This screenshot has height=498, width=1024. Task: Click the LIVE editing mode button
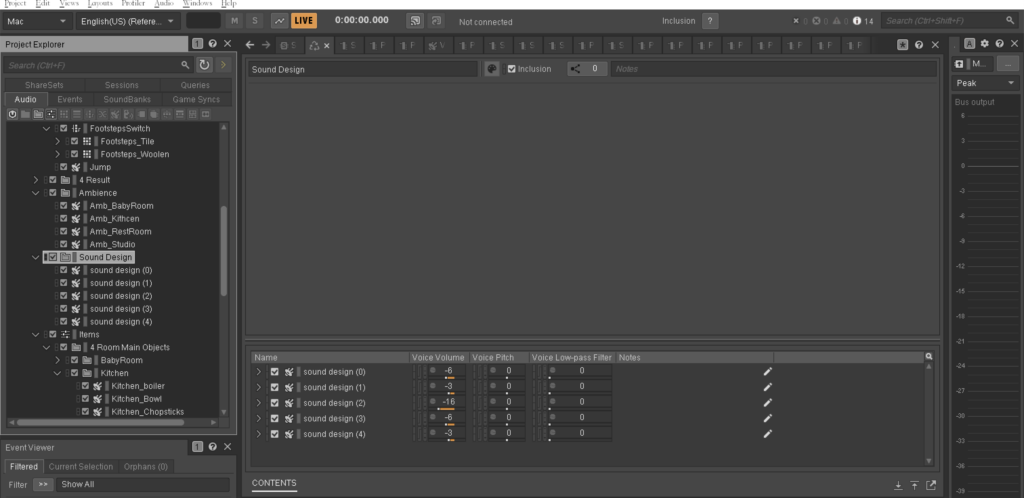(304, 20)
